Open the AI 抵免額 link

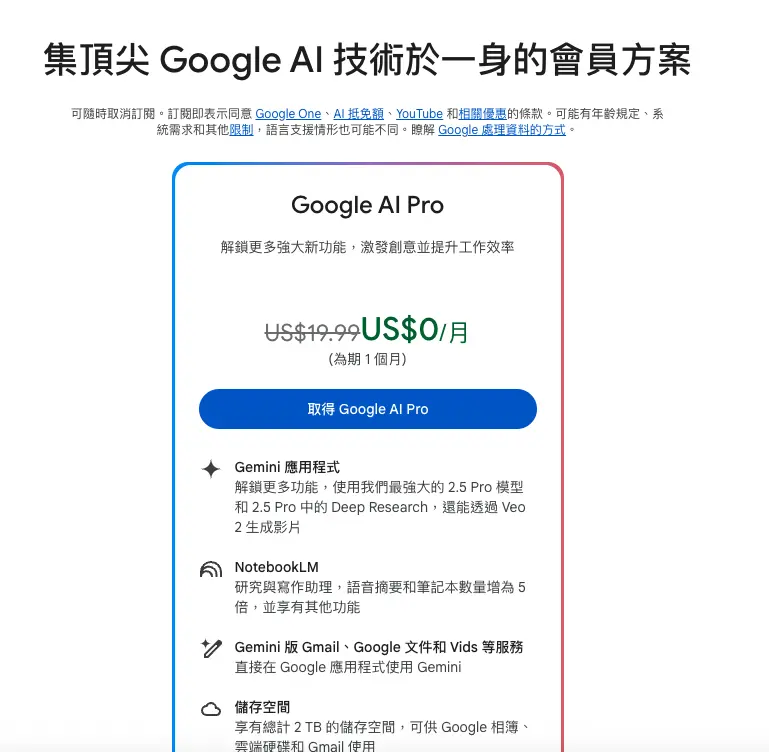click(359, 114)
